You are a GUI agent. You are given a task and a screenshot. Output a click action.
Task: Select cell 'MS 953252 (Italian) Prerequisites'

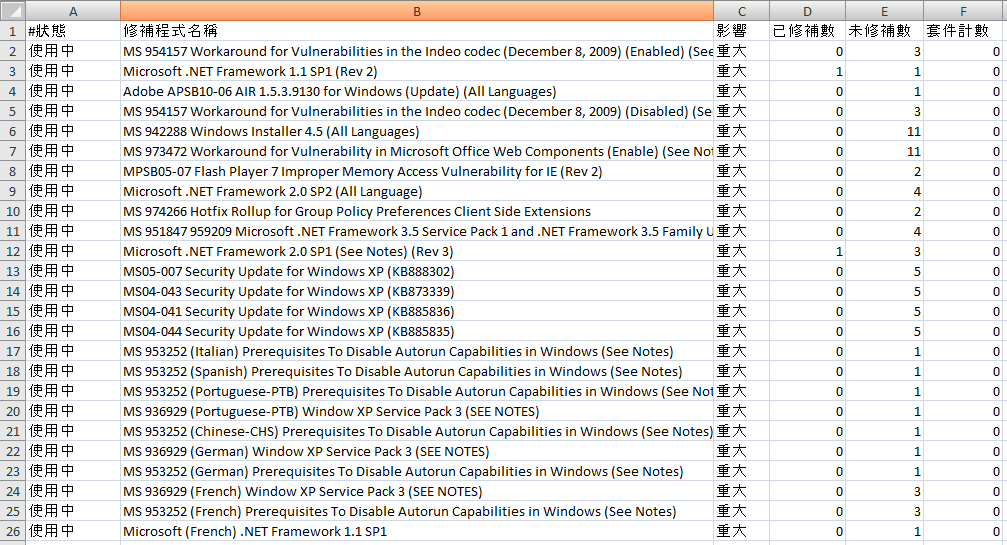point(417,351)
